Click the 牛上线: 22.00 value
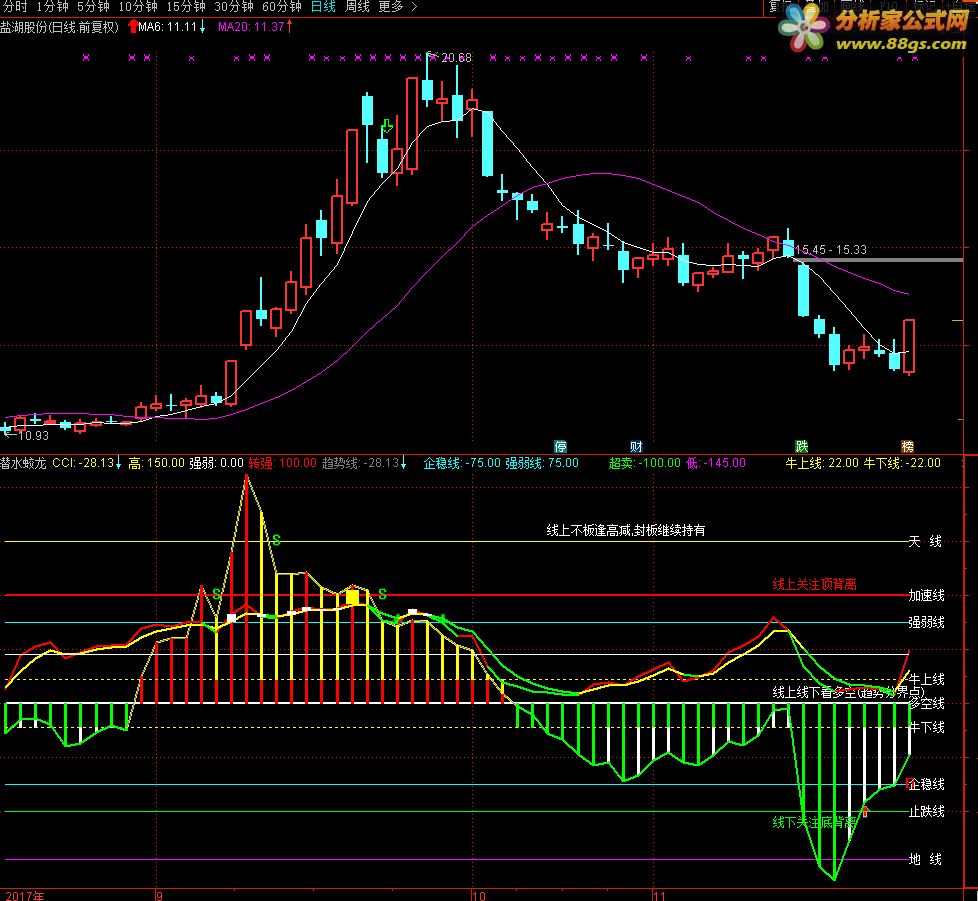The width and height of the screenshot is (978, 901). (822, 463)
